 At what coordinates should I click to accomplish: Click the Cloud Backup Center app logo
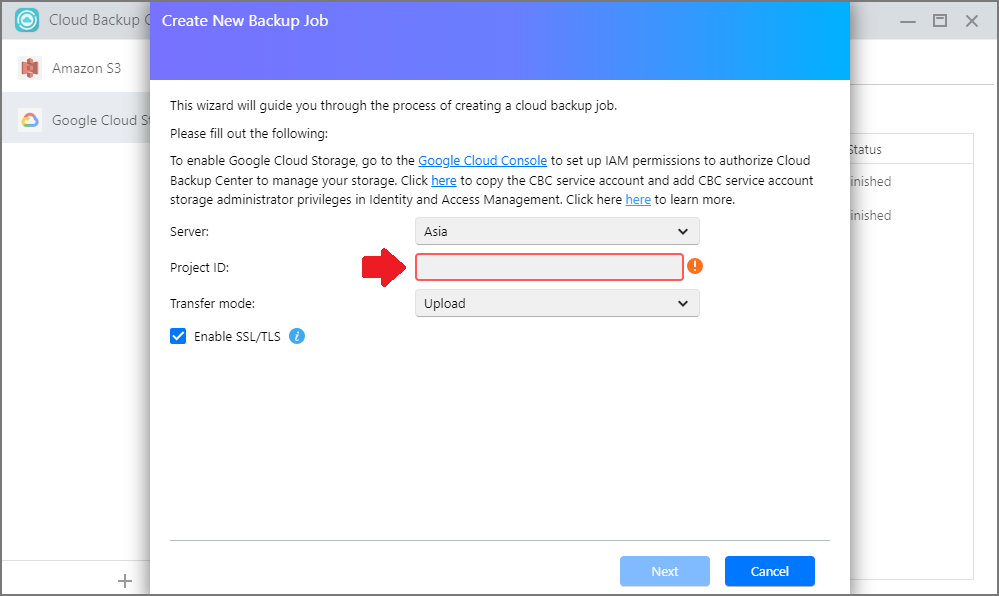27,20
